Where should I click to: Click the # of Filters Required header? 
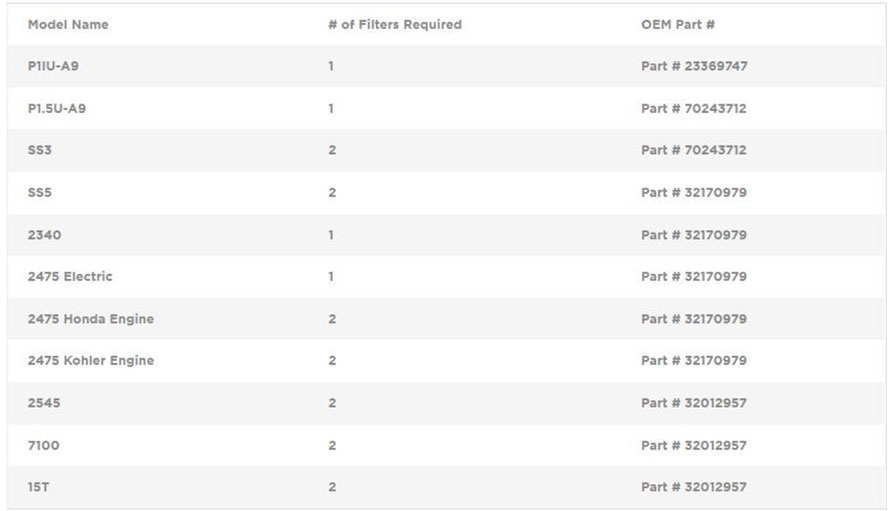[x=394, y=24]
